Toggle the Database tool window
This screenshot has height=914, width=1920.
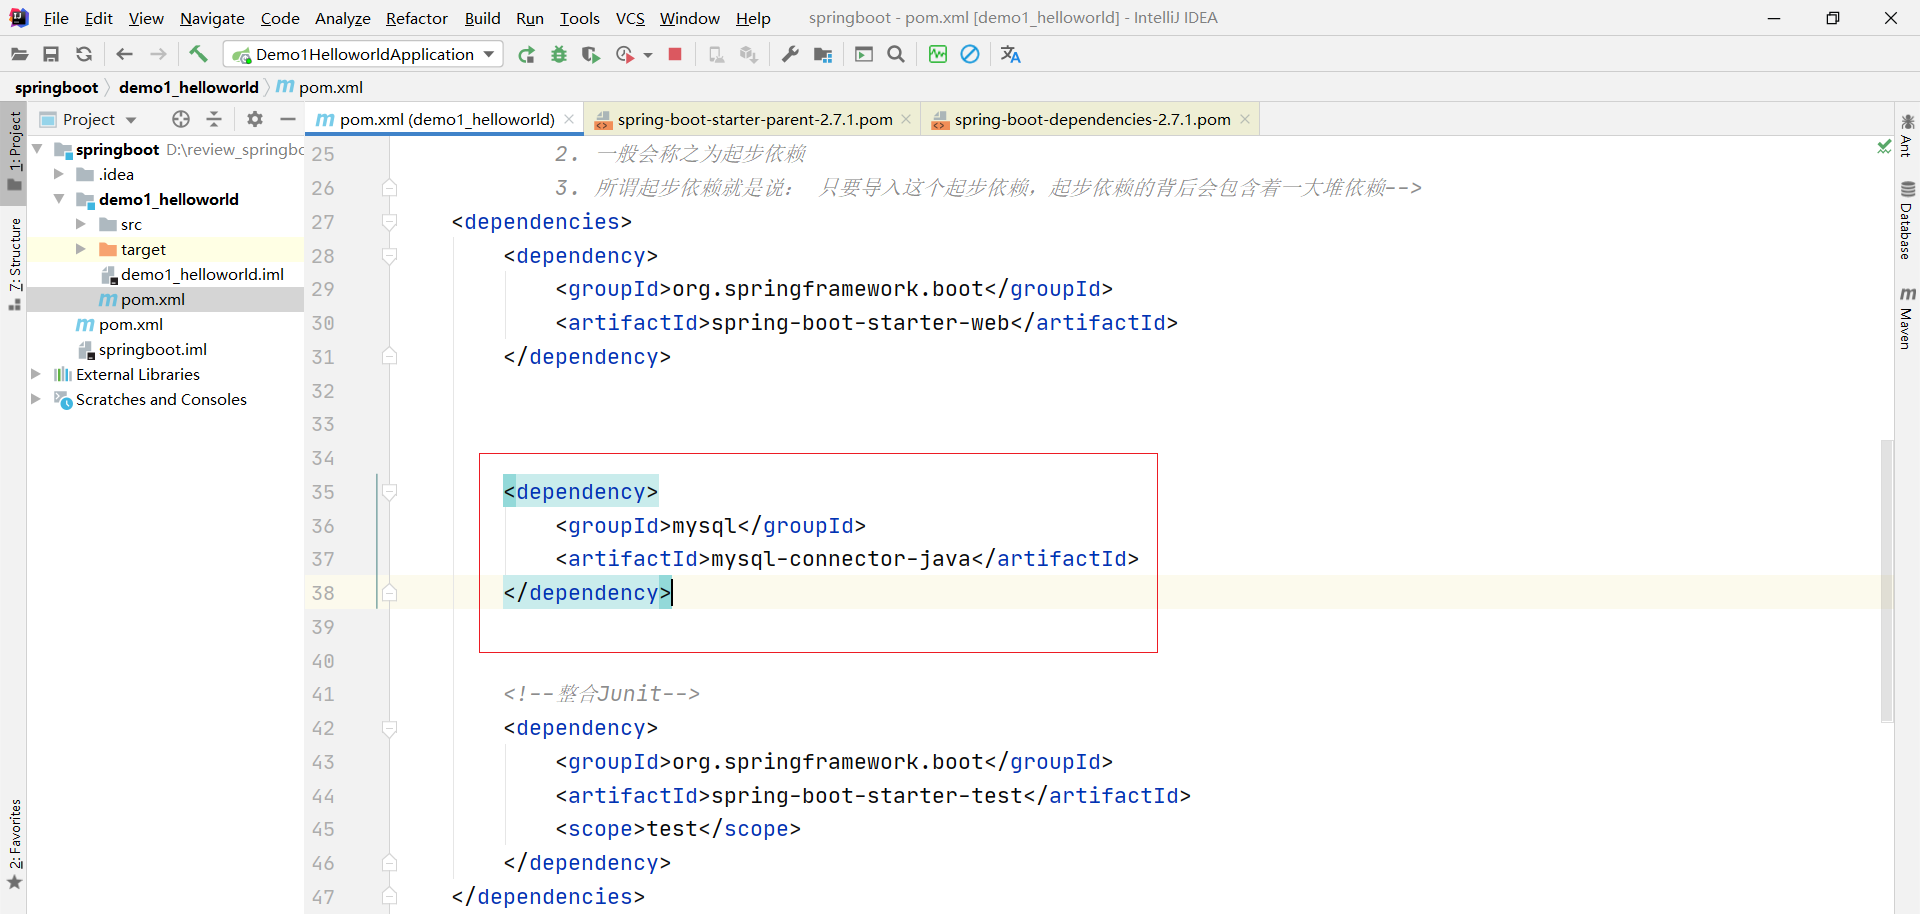(x=1907, y=221)
